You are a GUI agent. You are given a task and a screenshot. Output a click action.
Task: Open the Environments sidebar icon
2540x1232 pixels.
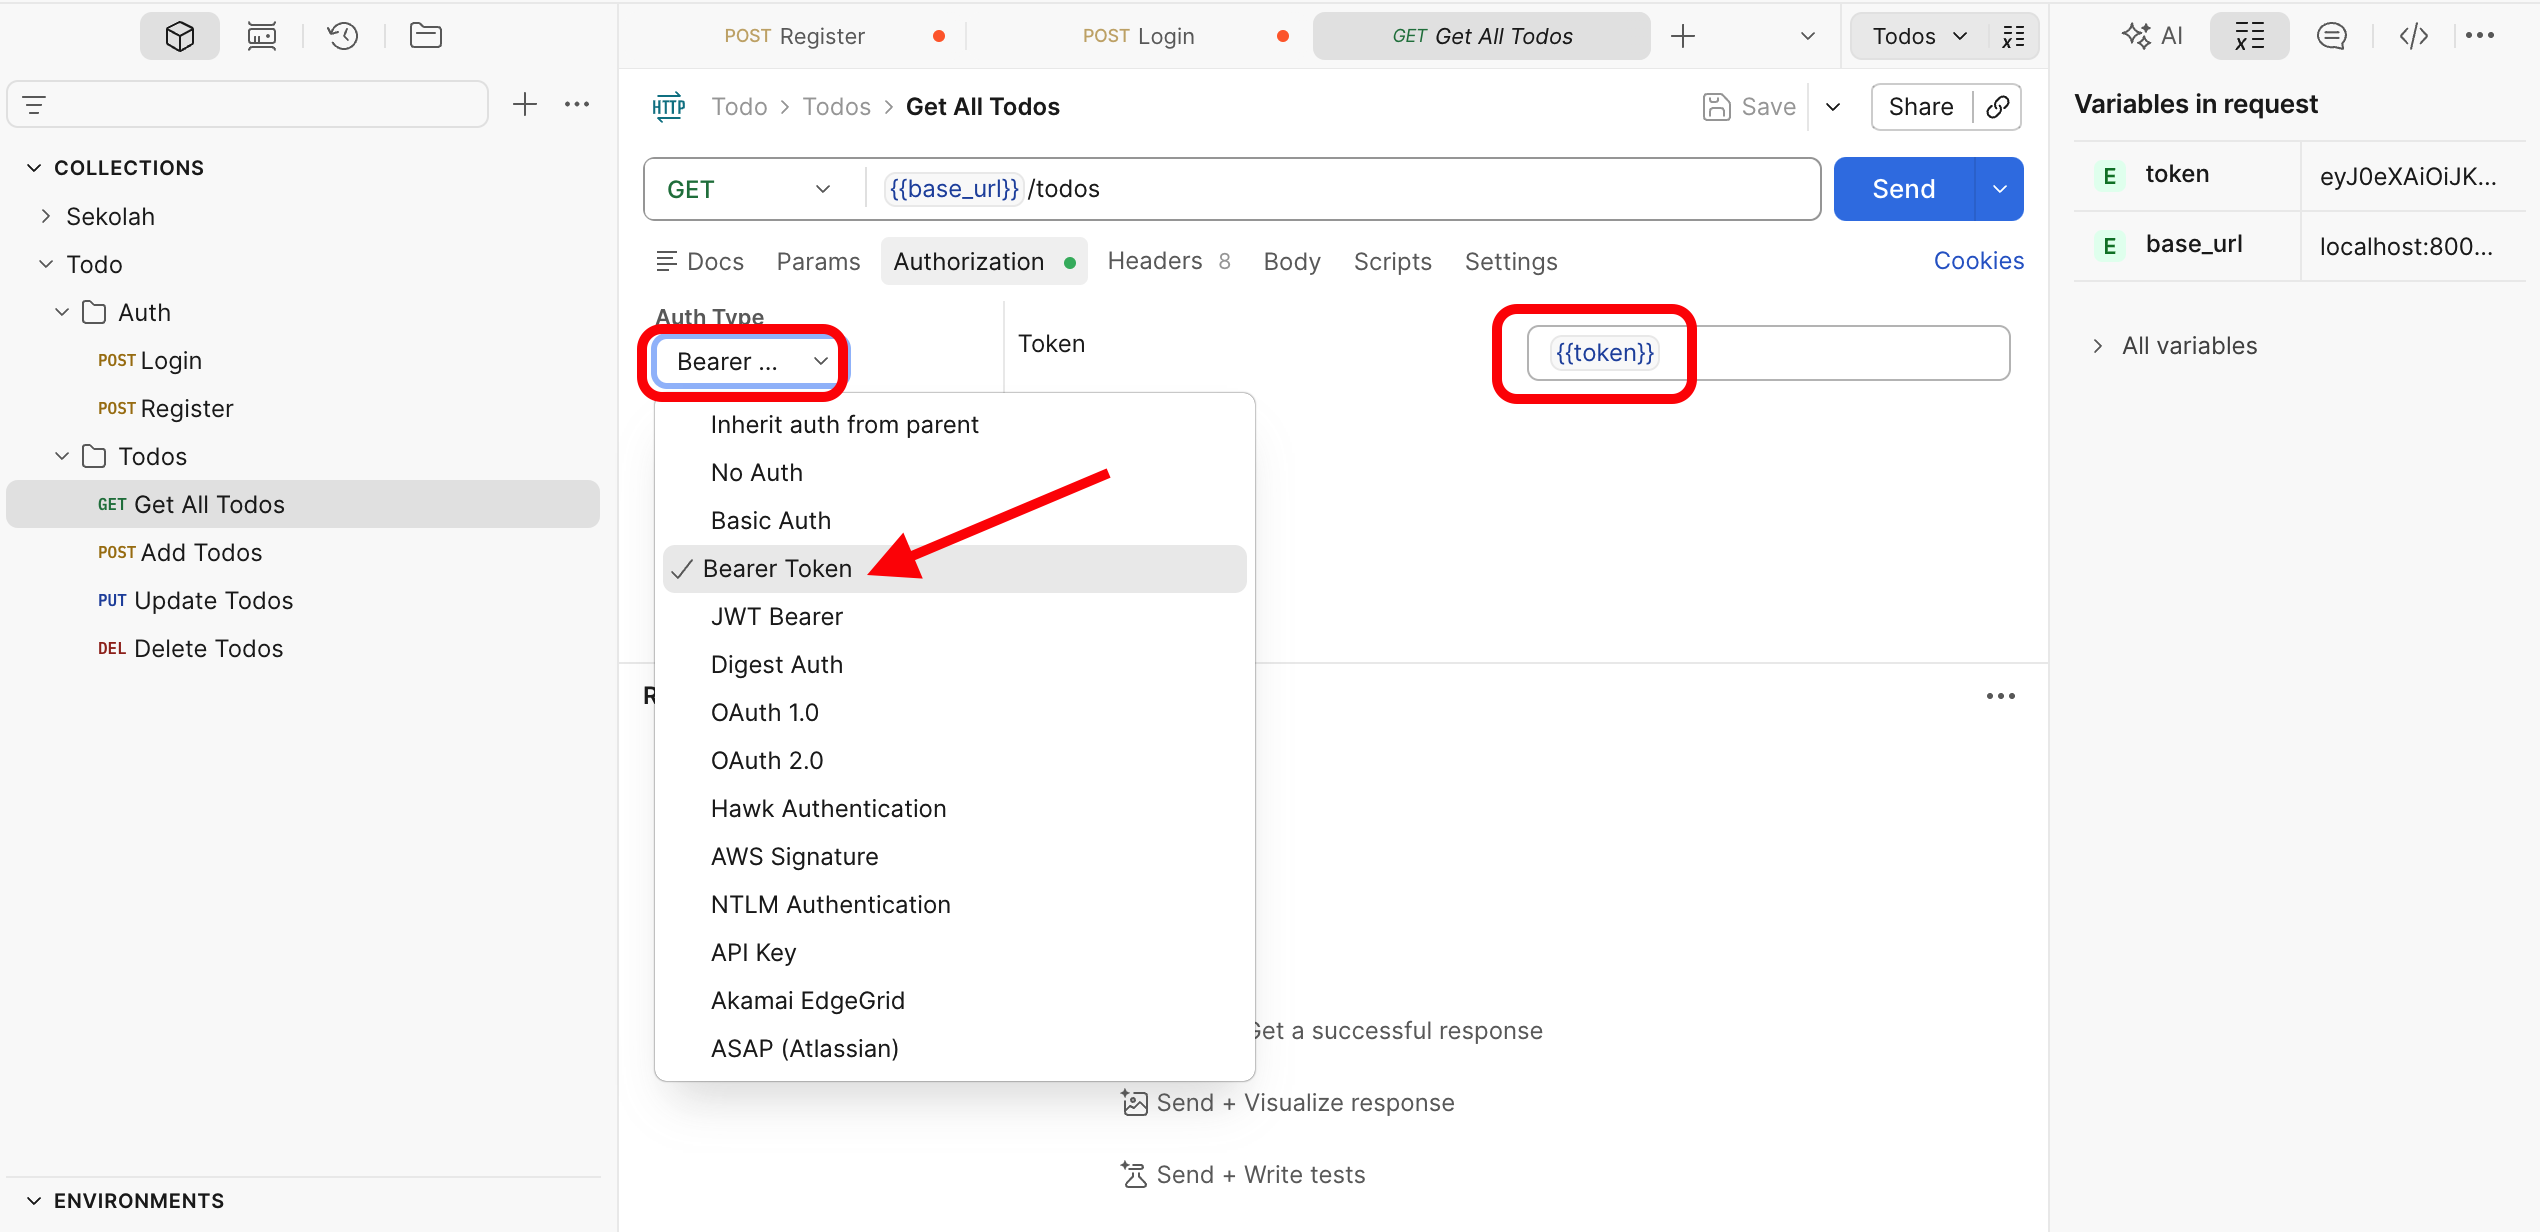pos(262,36)
